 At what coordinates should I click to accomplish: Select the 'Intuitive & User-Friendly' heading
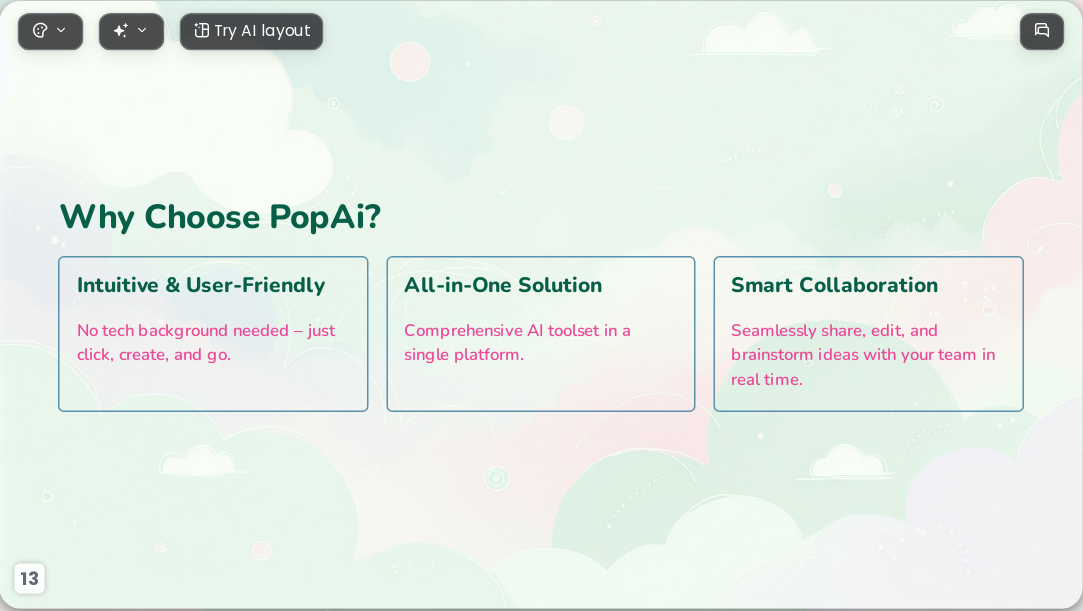[201, 285]
